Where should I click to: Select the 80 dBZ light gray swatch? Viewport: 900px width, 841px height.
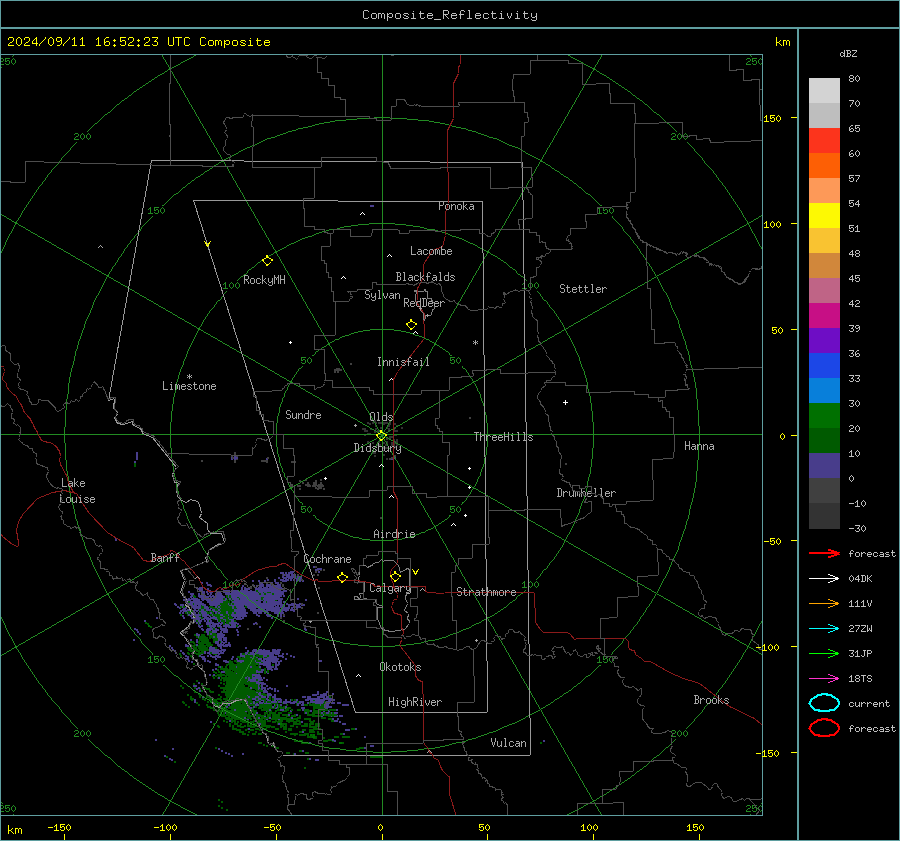click(x=824, y=91)
